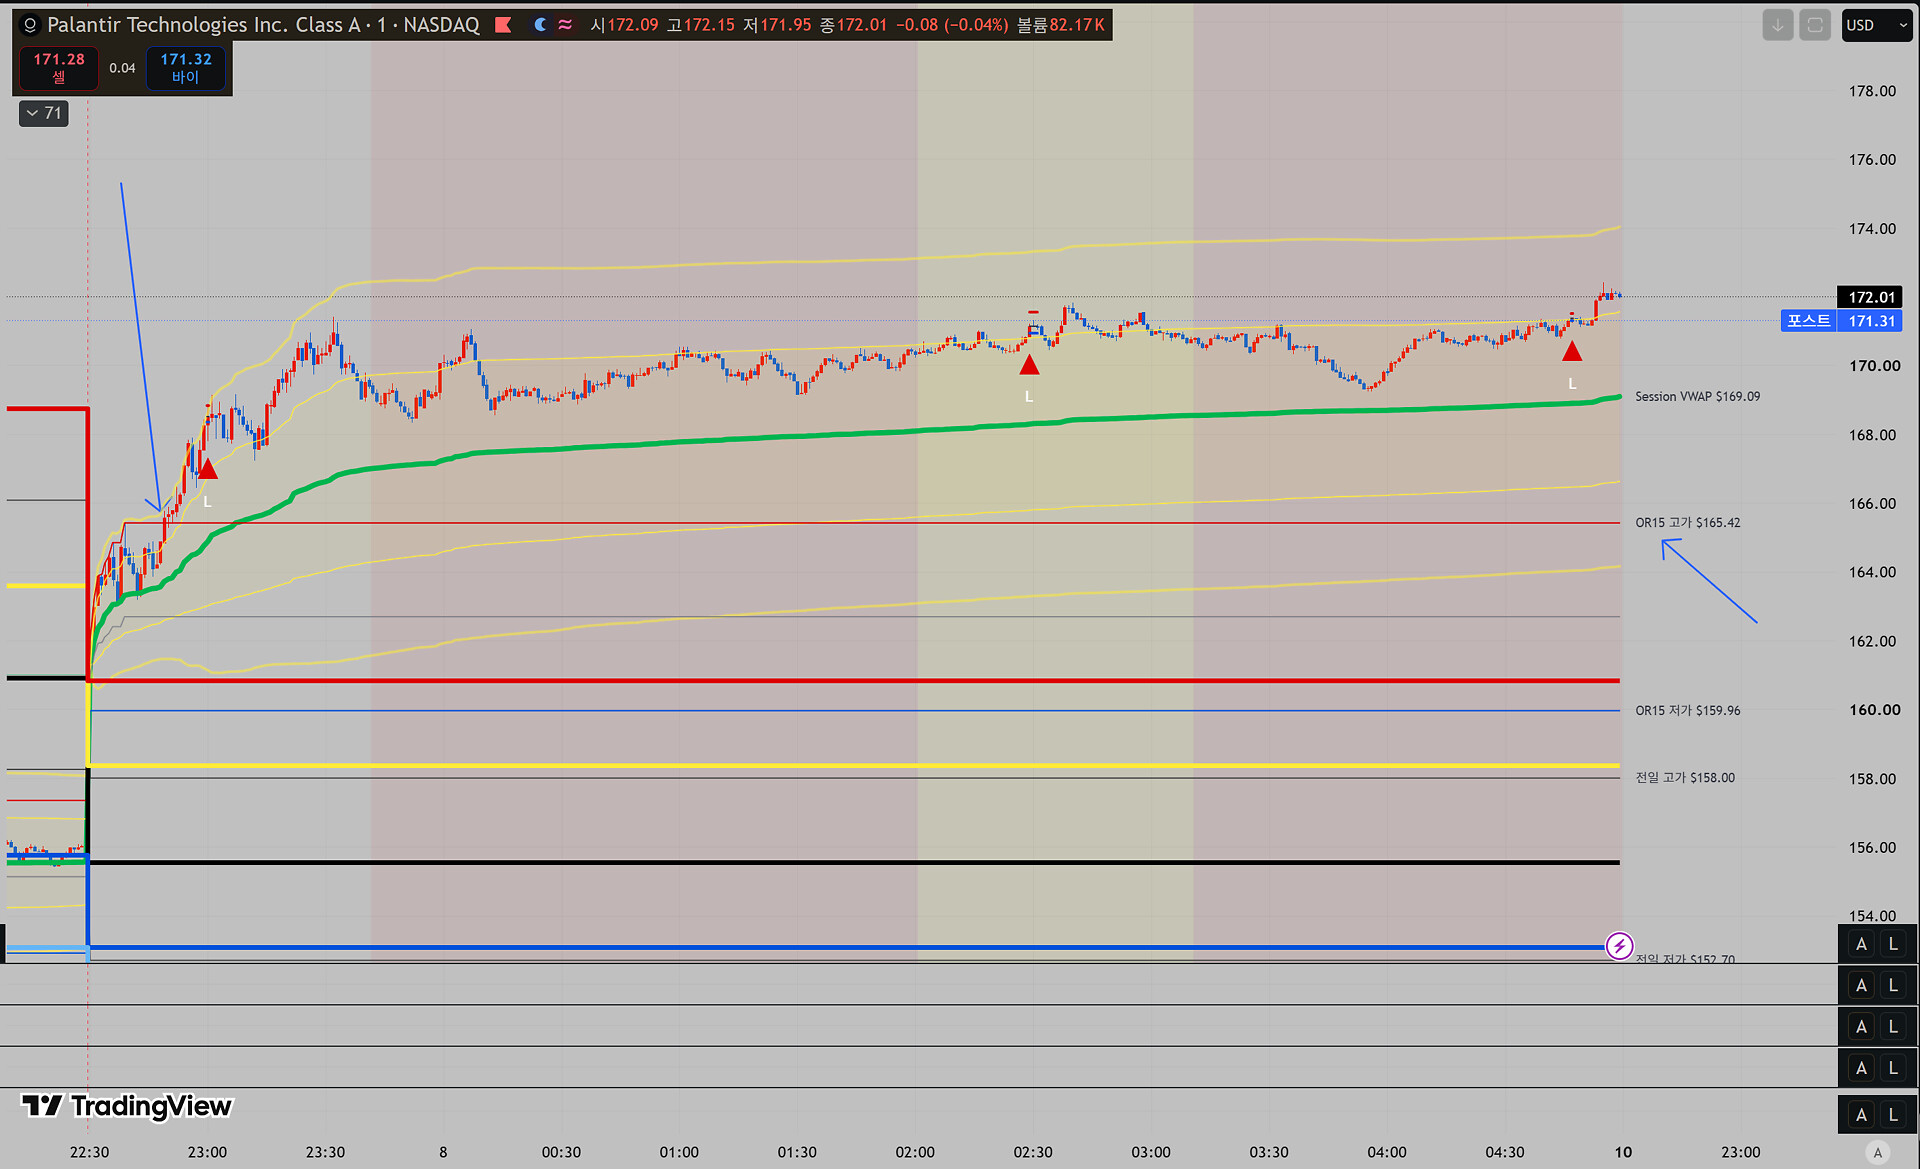
Task: Expand the collapsed indicator legend showing 71
Action: (44, 113)
